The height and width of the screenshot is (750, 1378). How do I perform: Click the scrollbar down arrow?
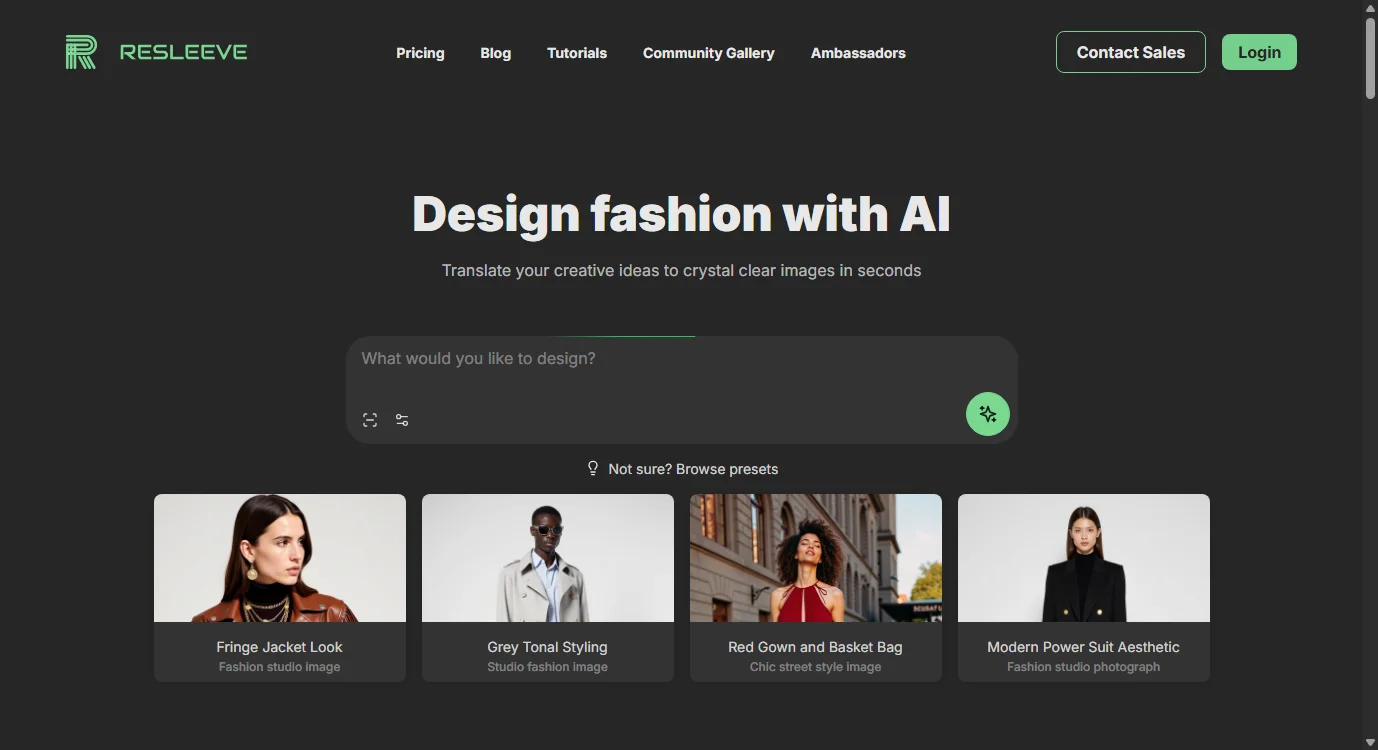coord(1369,742)
